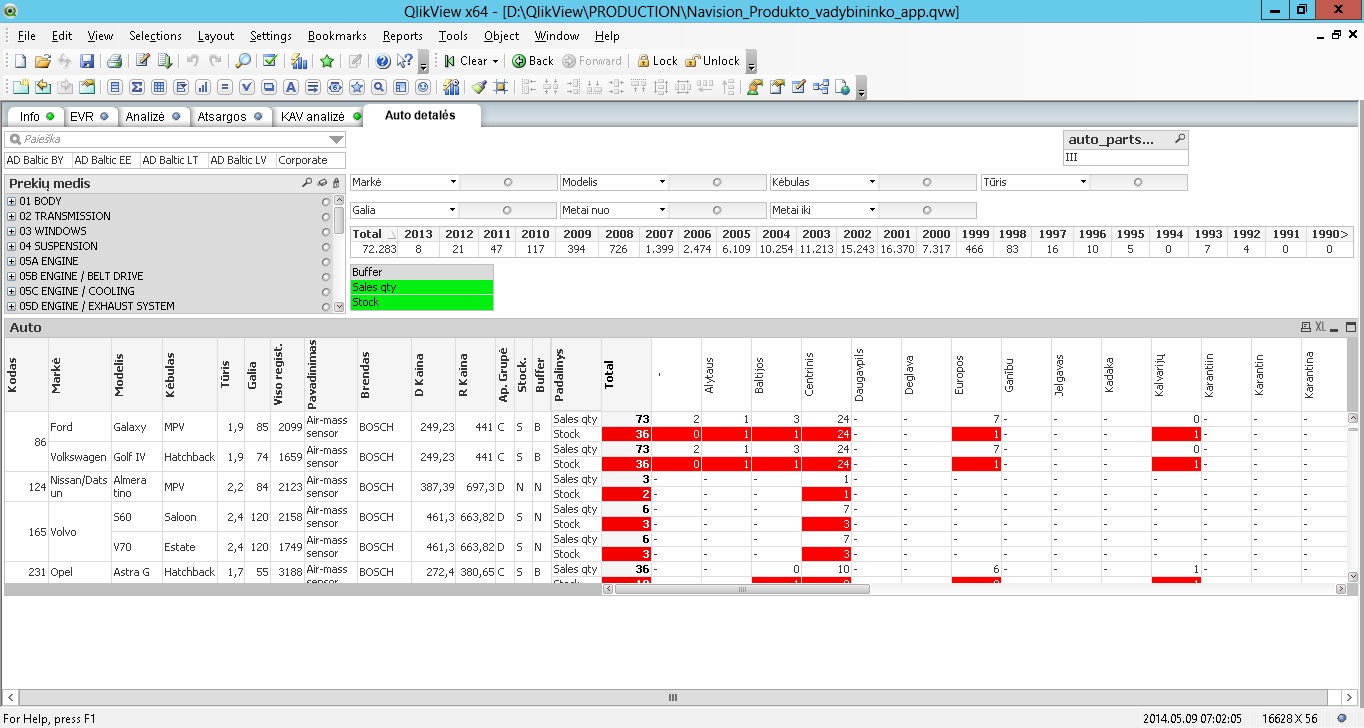This screenshot has height=728, width=1364.
Task: Select the radio circle for 05C ENGINE / COOLING
Action: pos(325,291)
